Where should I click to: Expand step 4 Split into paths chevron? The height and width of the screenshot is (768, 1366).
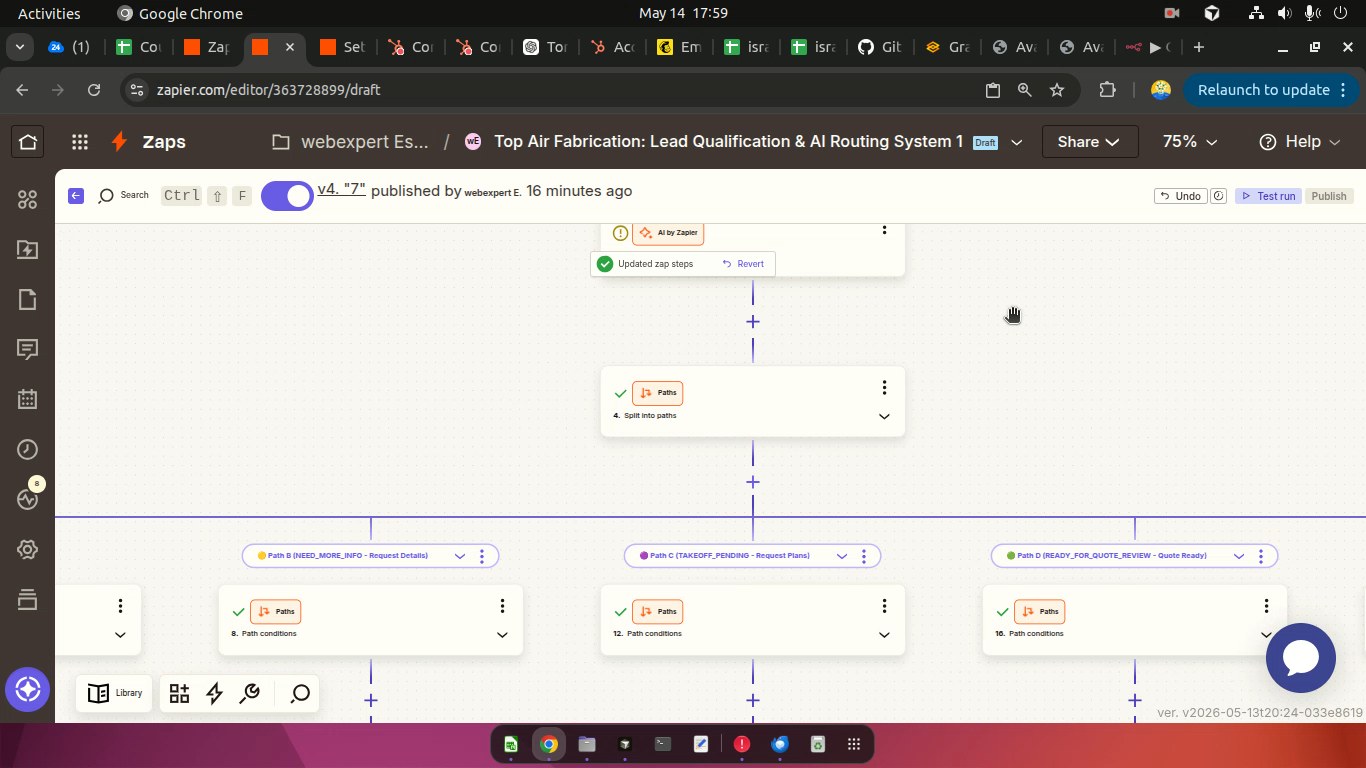tap(884, 416)
